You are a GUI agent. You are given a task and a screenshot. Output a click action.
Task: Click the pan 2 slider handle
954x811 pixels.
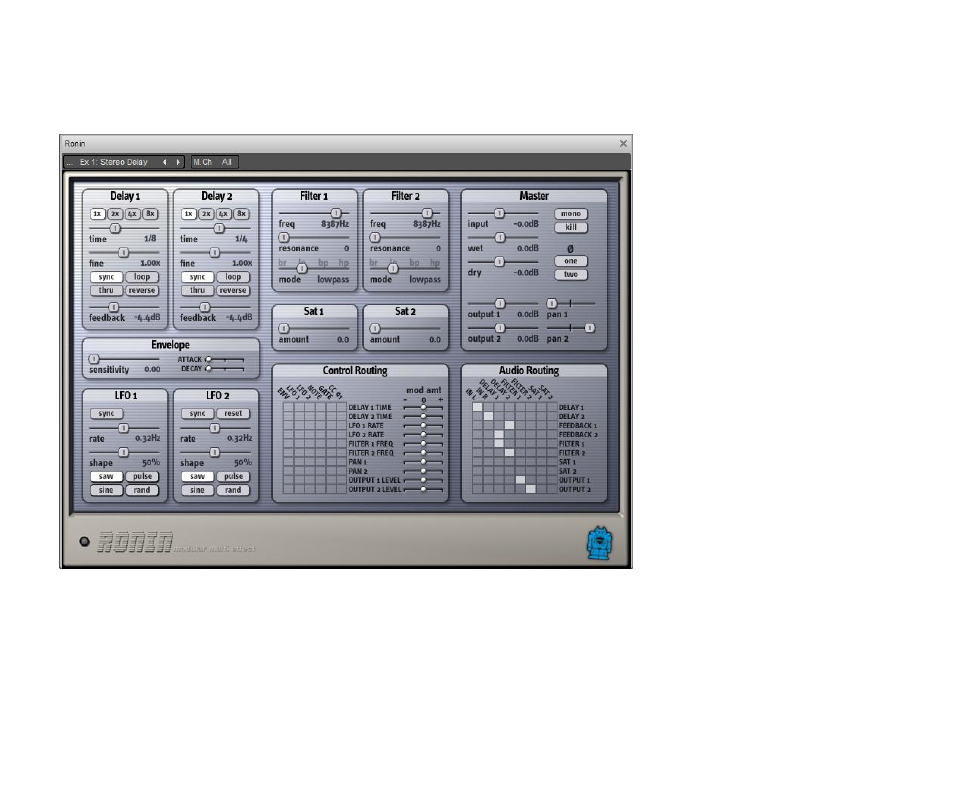pyautogui.click(x=590, y=328)
